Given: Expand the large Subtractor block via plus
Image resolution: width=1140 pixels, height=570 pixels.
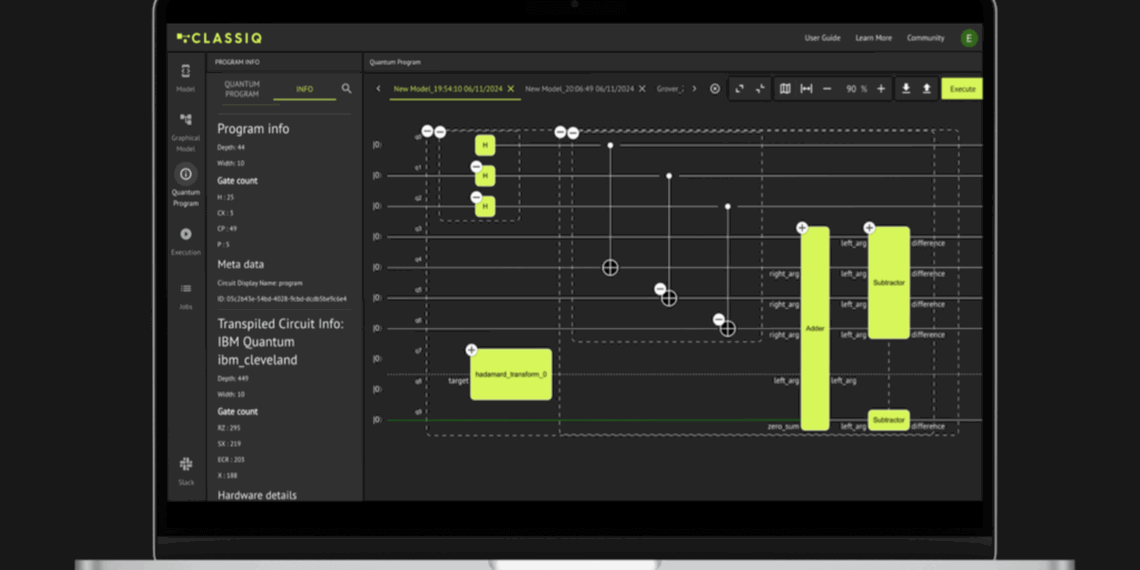Looking at the screenshot, I should [869, 228].
